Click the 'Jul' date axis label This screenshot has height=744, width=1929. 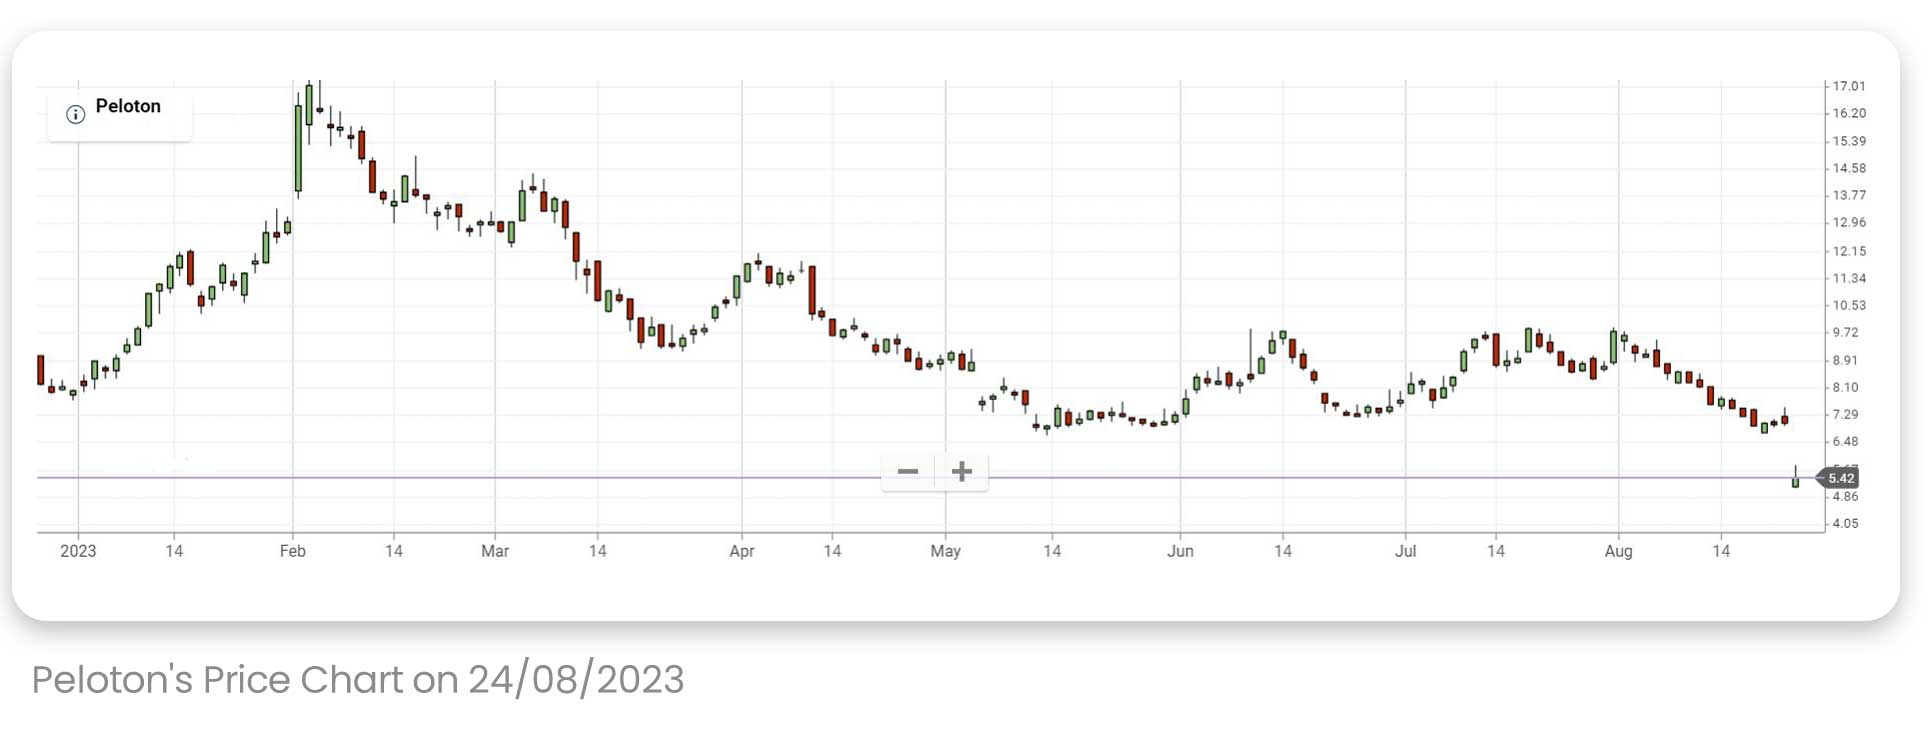tap(1405, 551)
